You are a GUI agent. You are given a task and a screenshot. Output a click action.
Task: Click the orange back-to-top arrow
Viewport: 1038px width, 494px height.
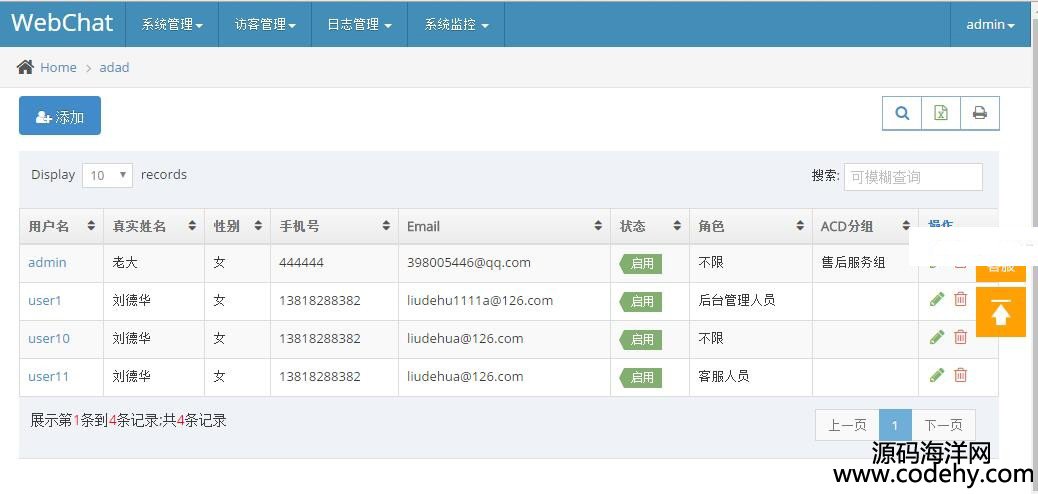tap(1001, 312)
